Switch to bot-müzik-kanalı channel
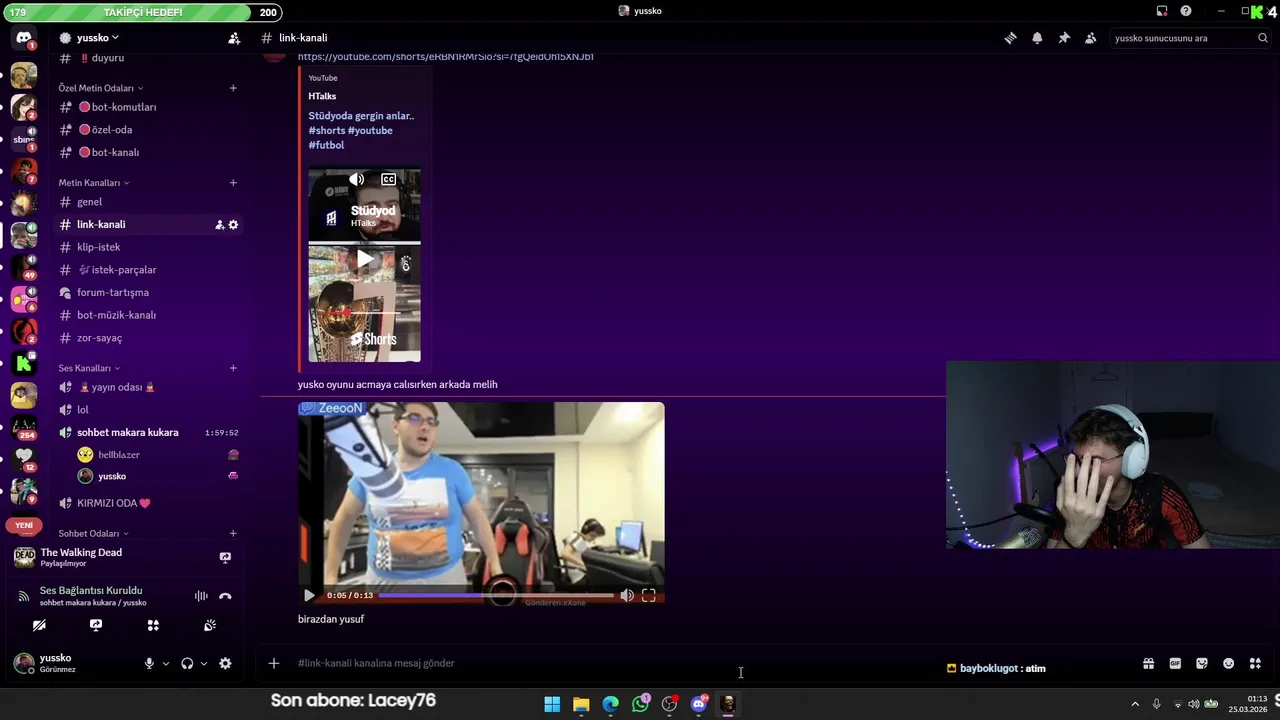The width and height of the screenshot is (1280, 720). (148, 315)
